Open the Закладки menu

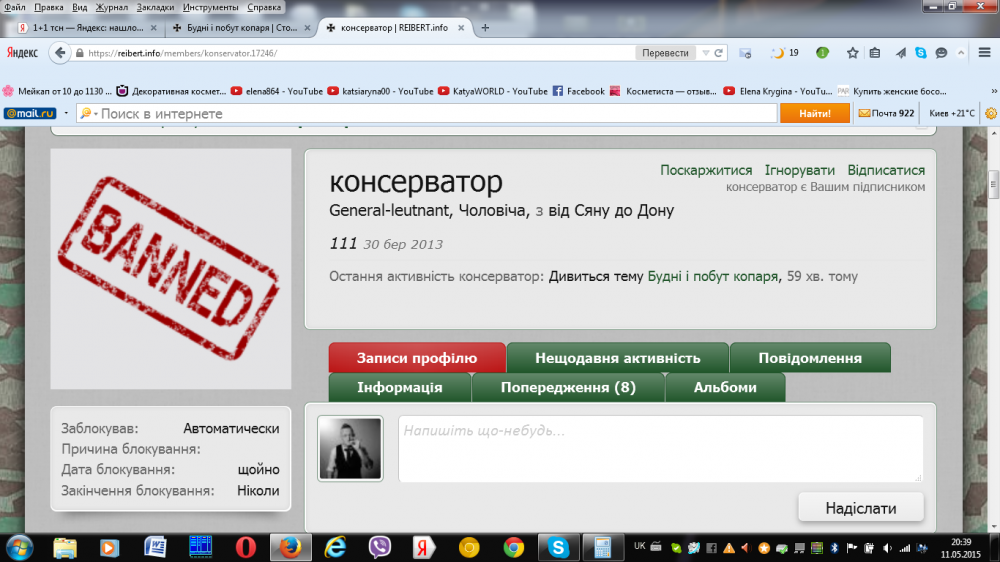[x=155, y=7]
